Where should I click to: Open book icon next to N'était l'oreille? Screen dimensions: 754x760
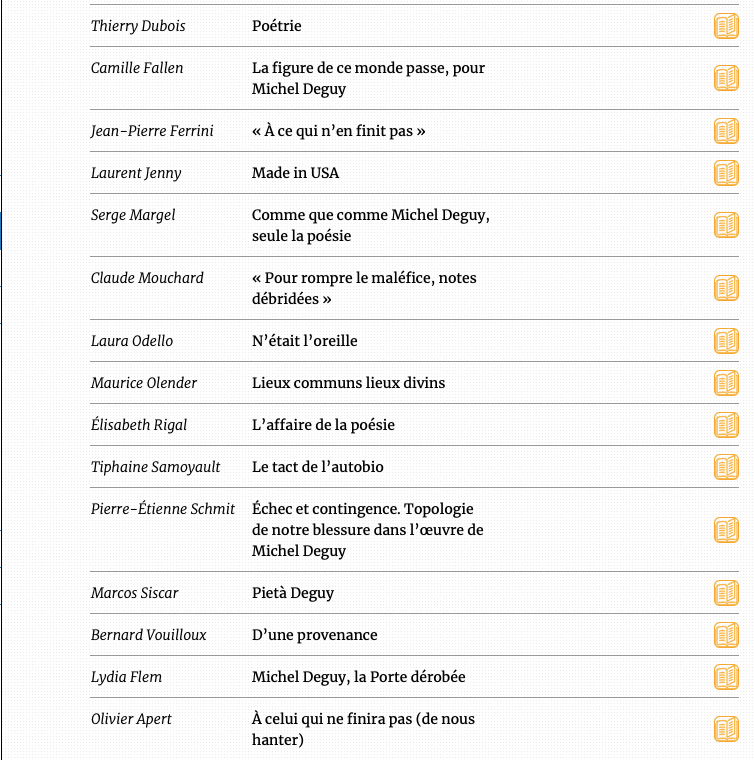tap(726, 341)
